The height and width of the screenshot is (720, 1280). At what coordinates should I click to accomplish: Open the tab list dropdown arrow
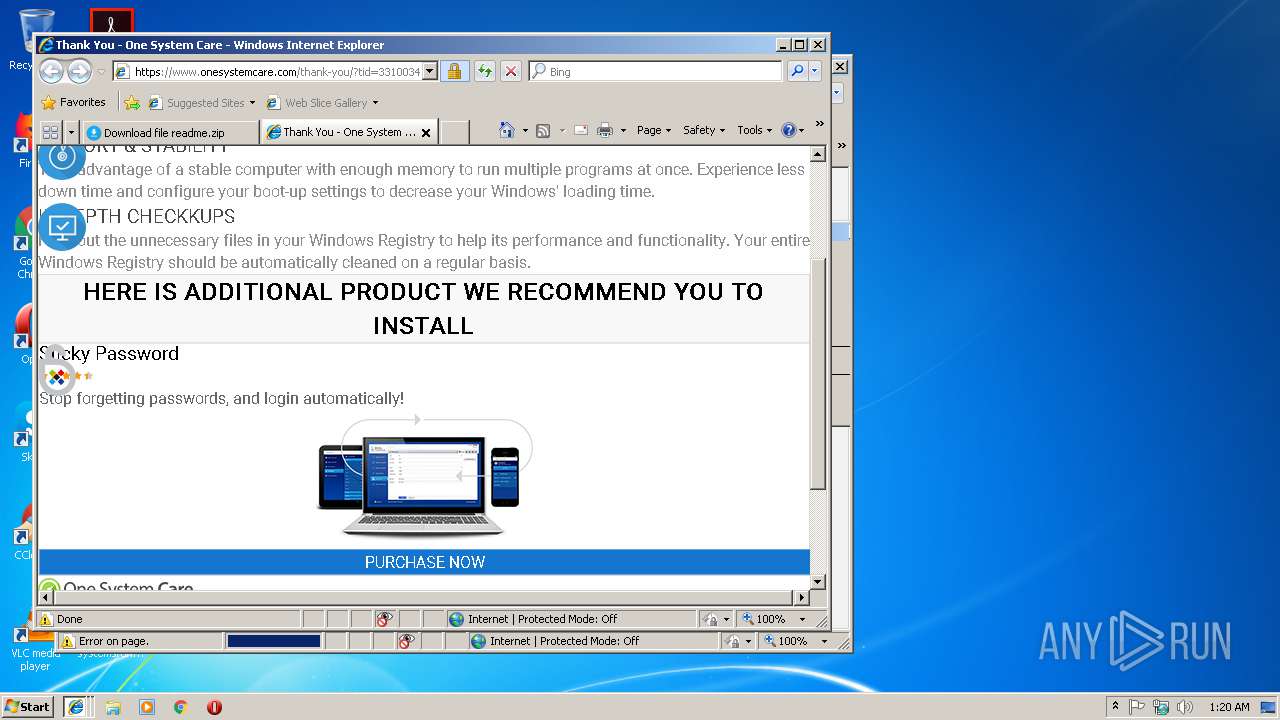coord(71,132)
